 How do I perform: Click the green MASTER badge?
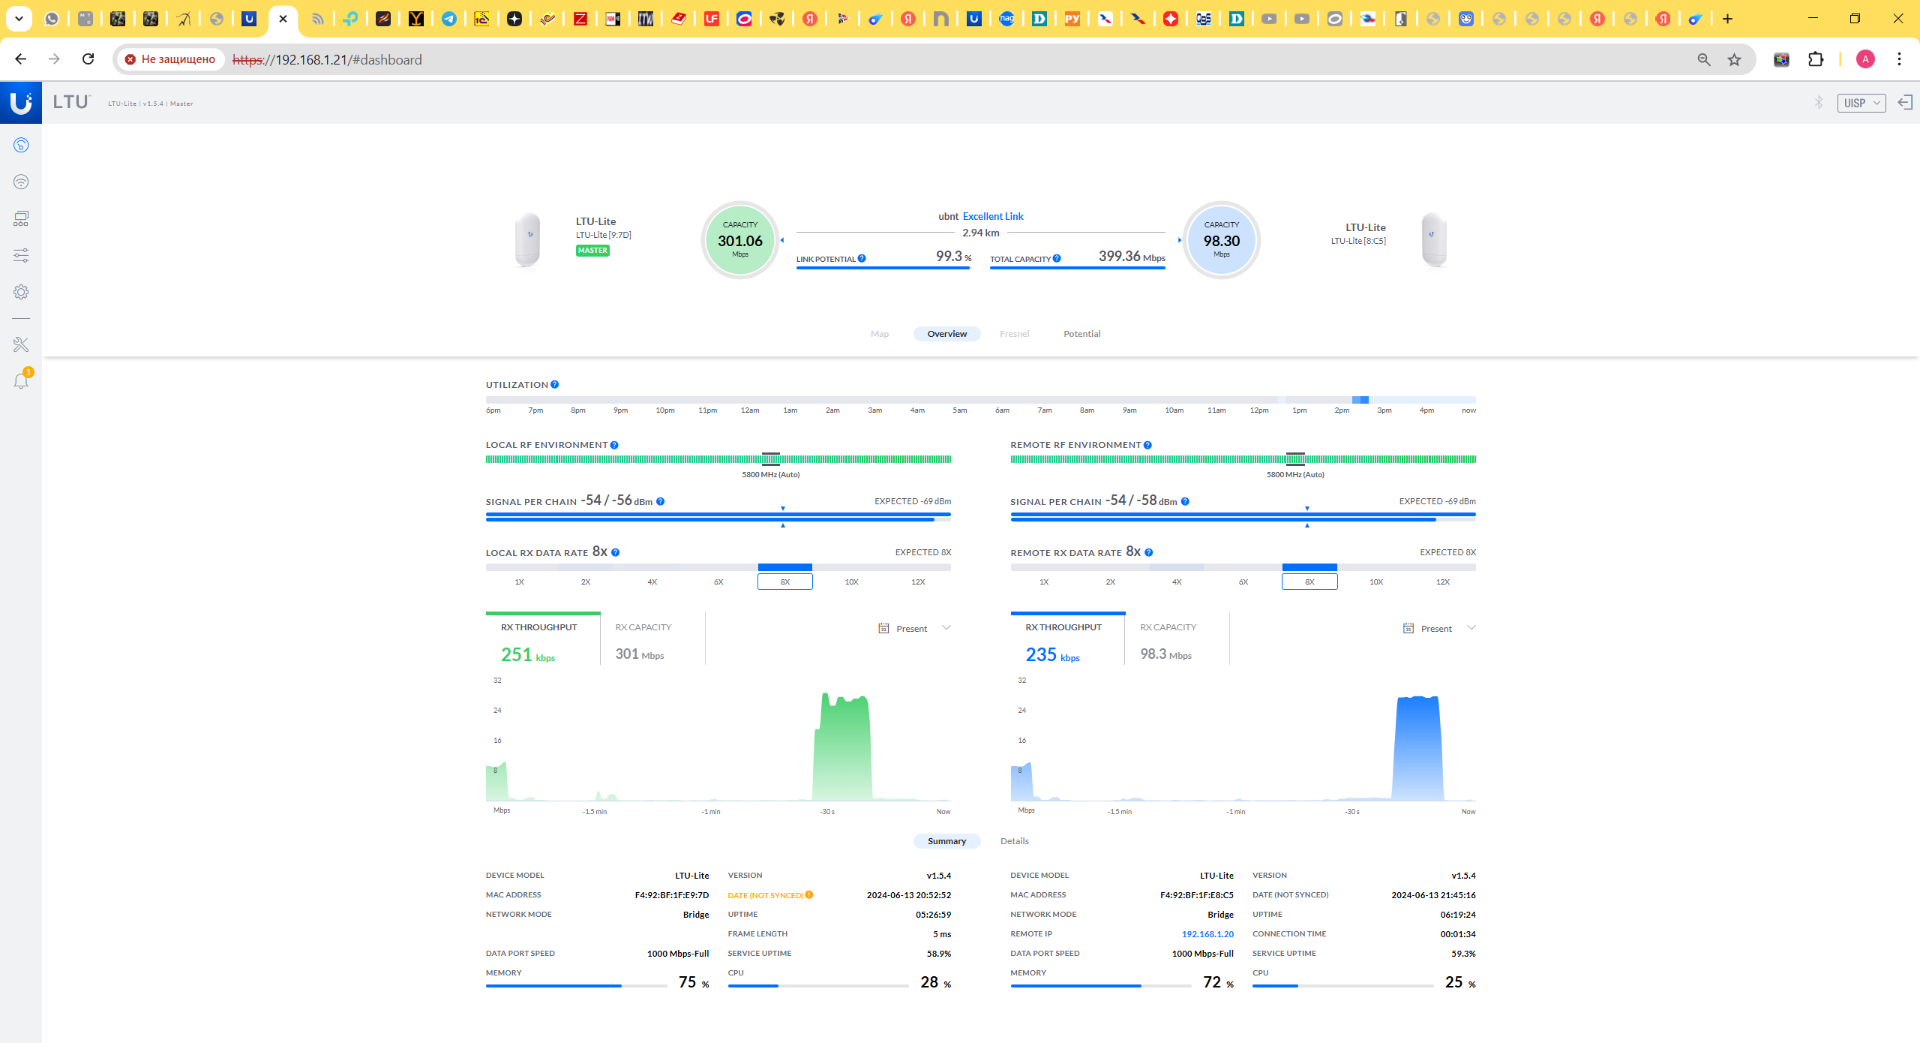593,251
